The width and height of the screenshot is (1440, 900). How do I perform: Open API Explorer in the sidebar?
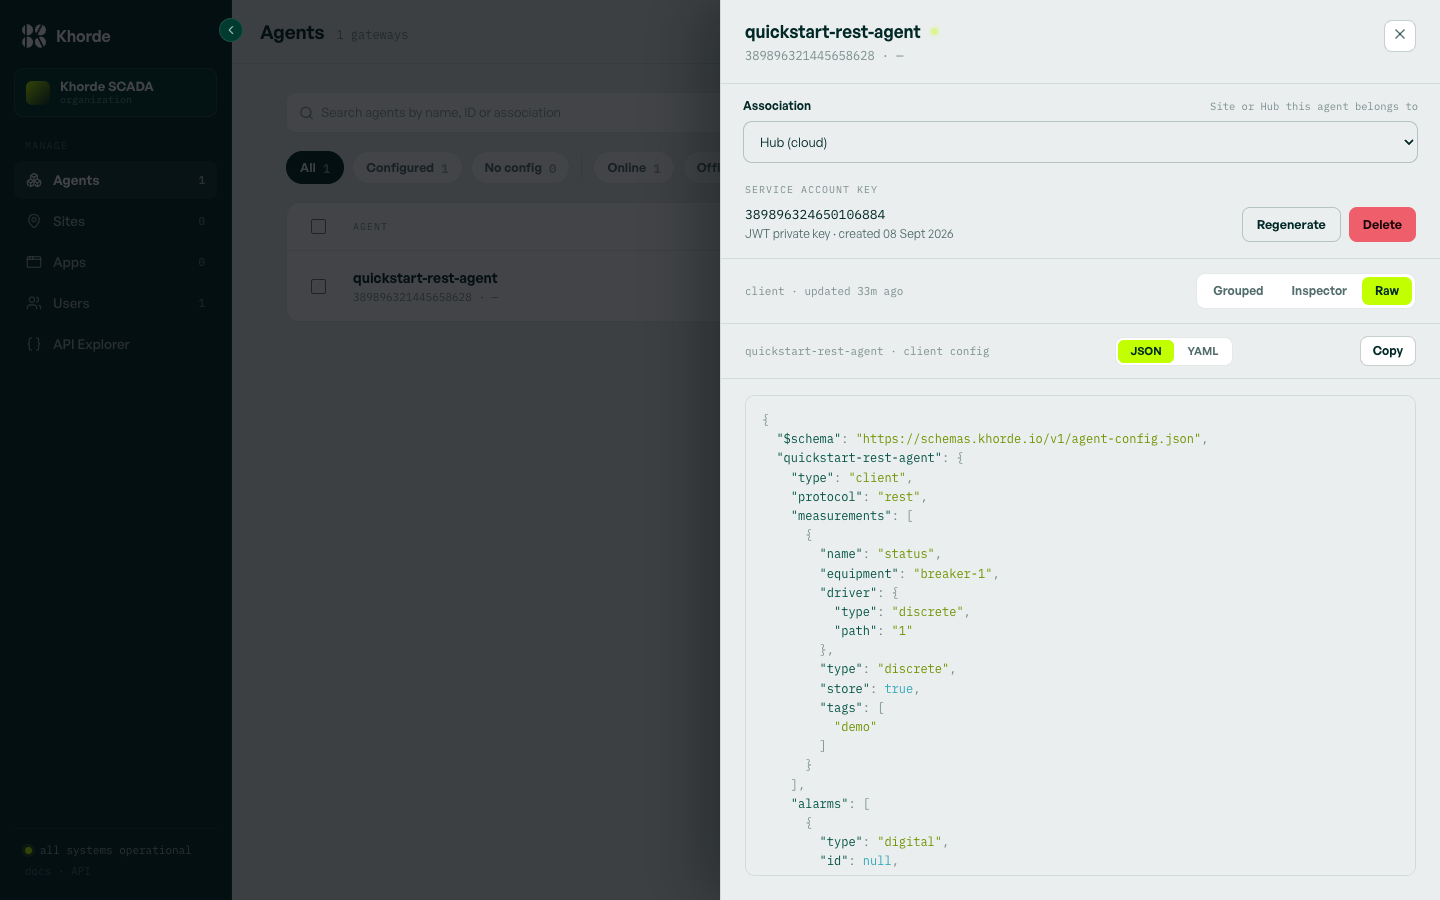click(x=116, y=344)
